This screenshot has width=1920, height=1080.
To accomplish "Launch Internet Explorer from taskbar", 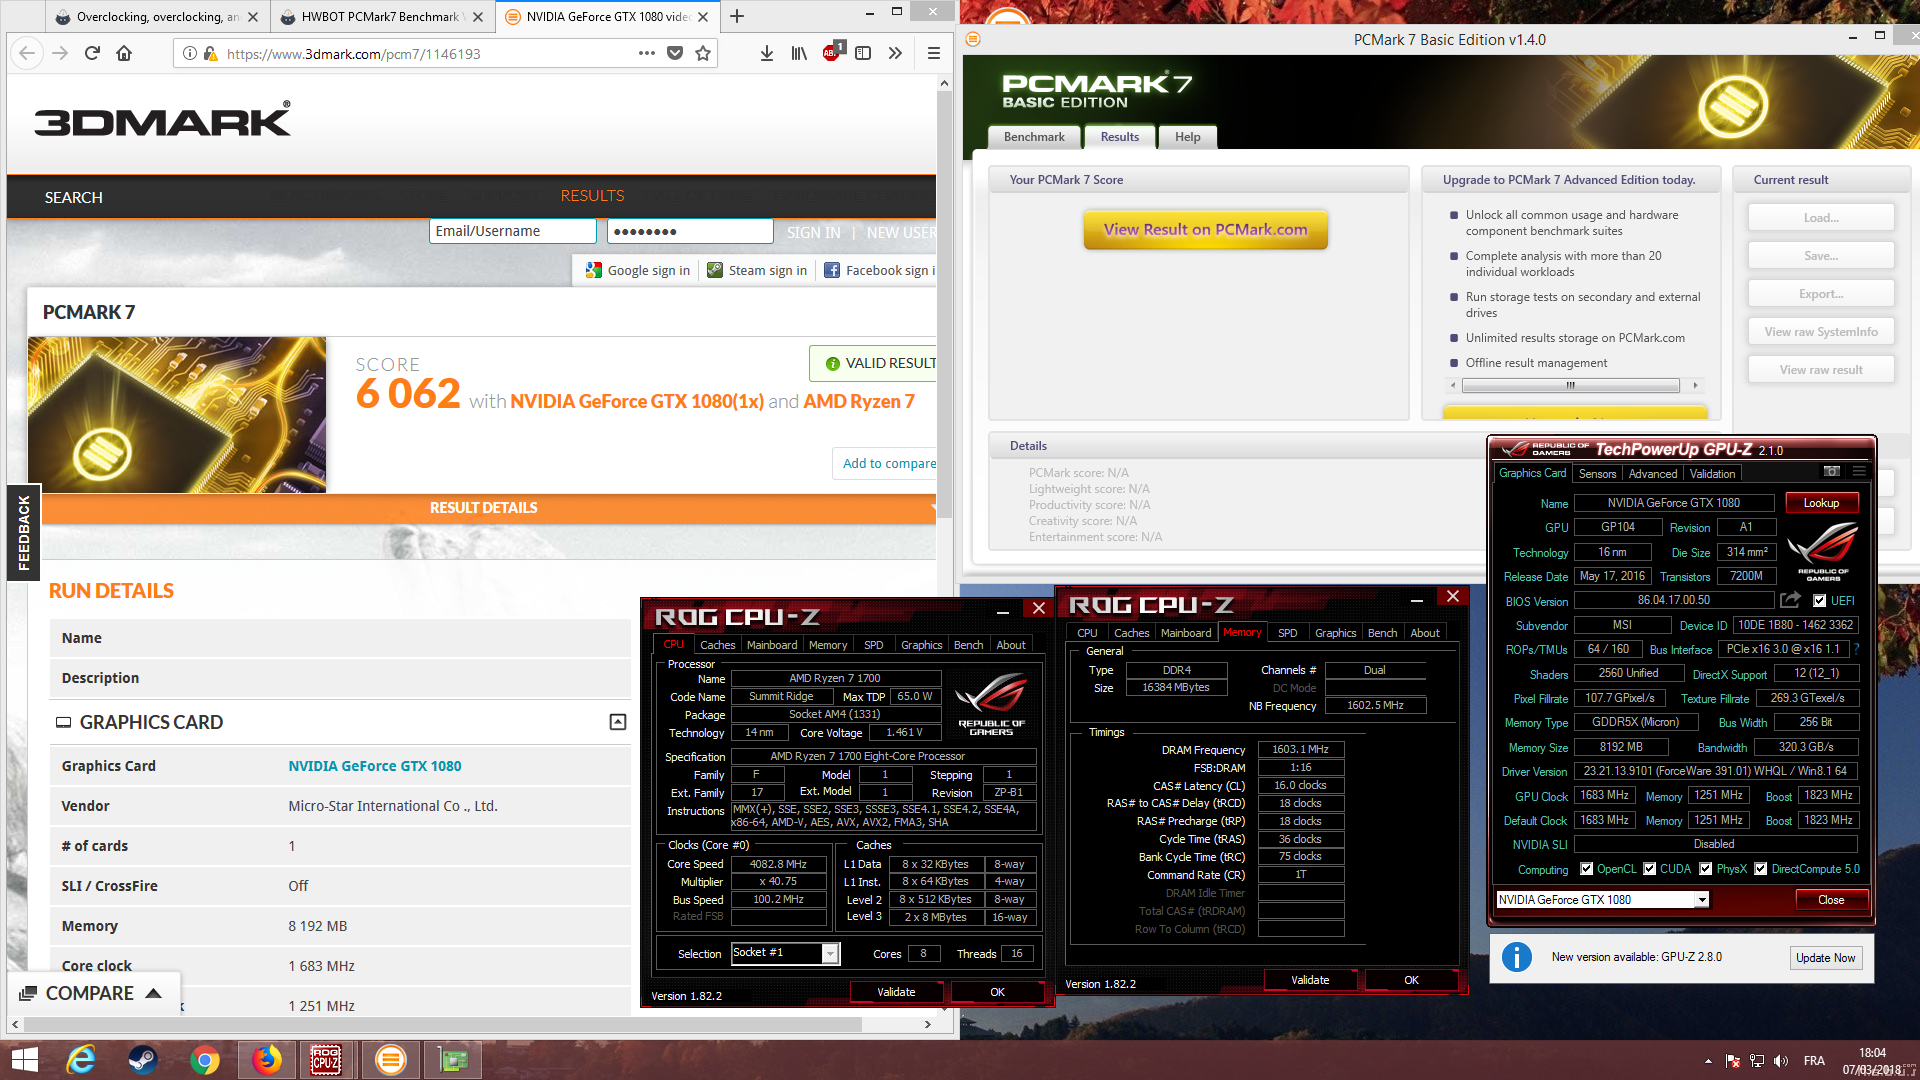I will pyautogui.click(x=81, y=1060).
